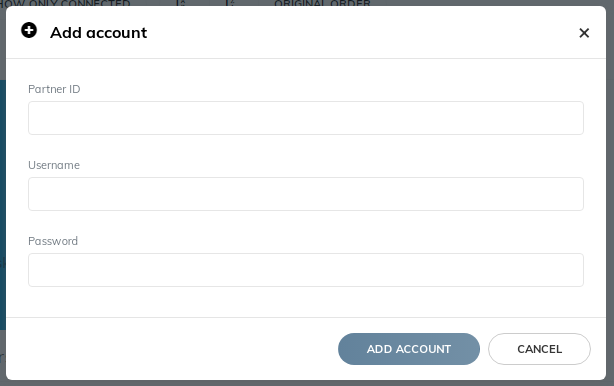Click the plus circle icon beside Add account
614x386 pixels.
(x=29, y=30)
